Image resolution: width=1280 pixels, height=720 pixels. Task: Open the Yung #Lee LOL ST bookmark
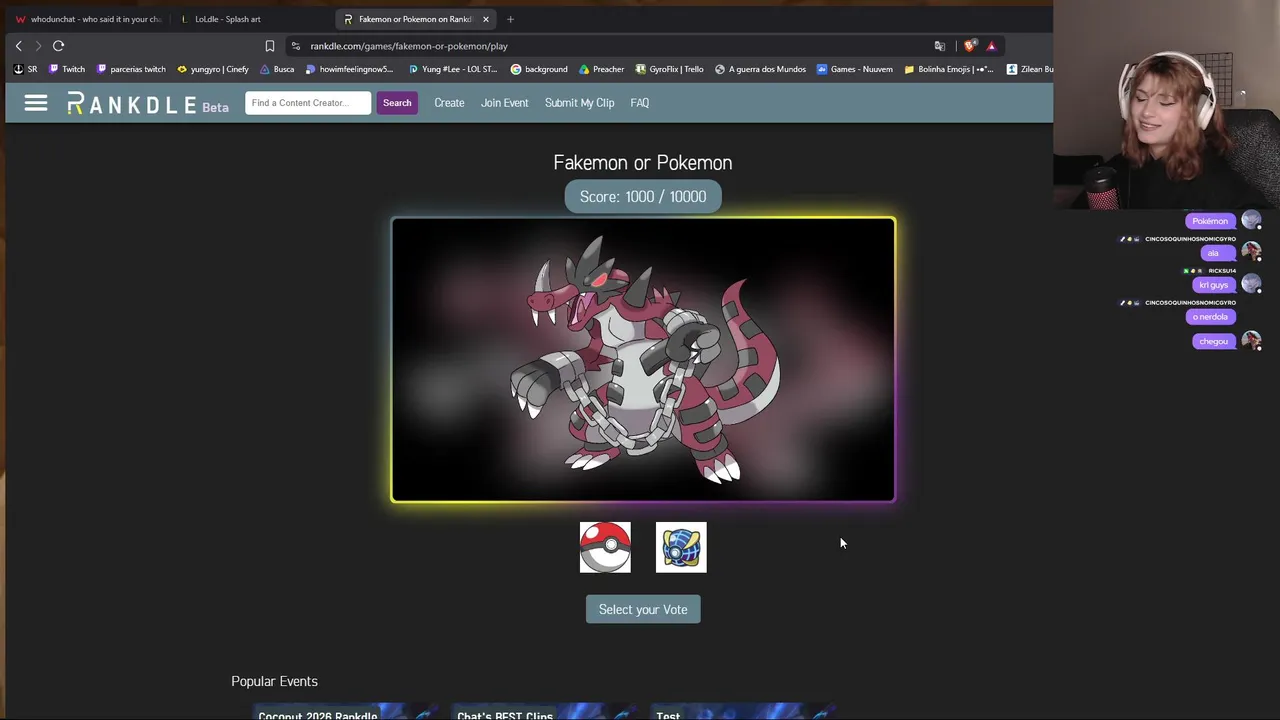click(453, 69)
